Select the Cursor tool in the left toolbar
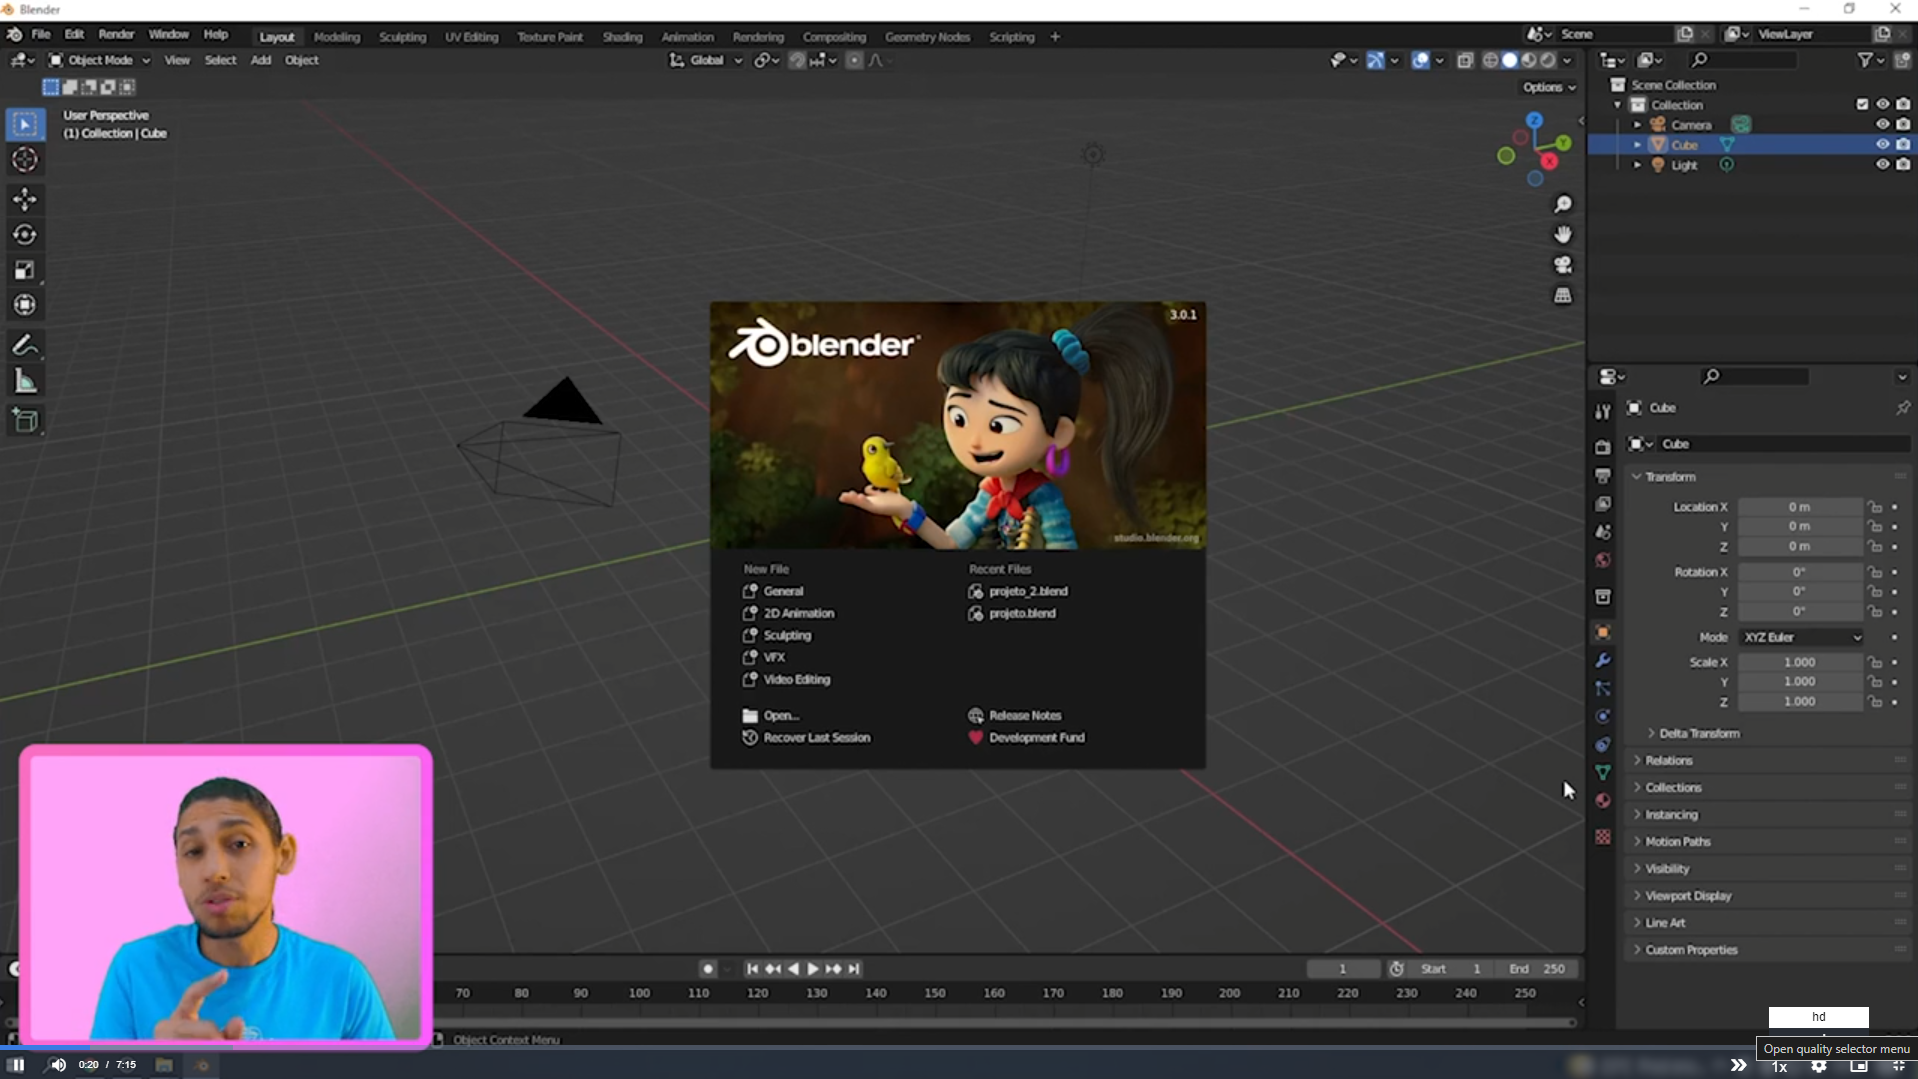The image size is (1918, 1079). tap(25, 160)
